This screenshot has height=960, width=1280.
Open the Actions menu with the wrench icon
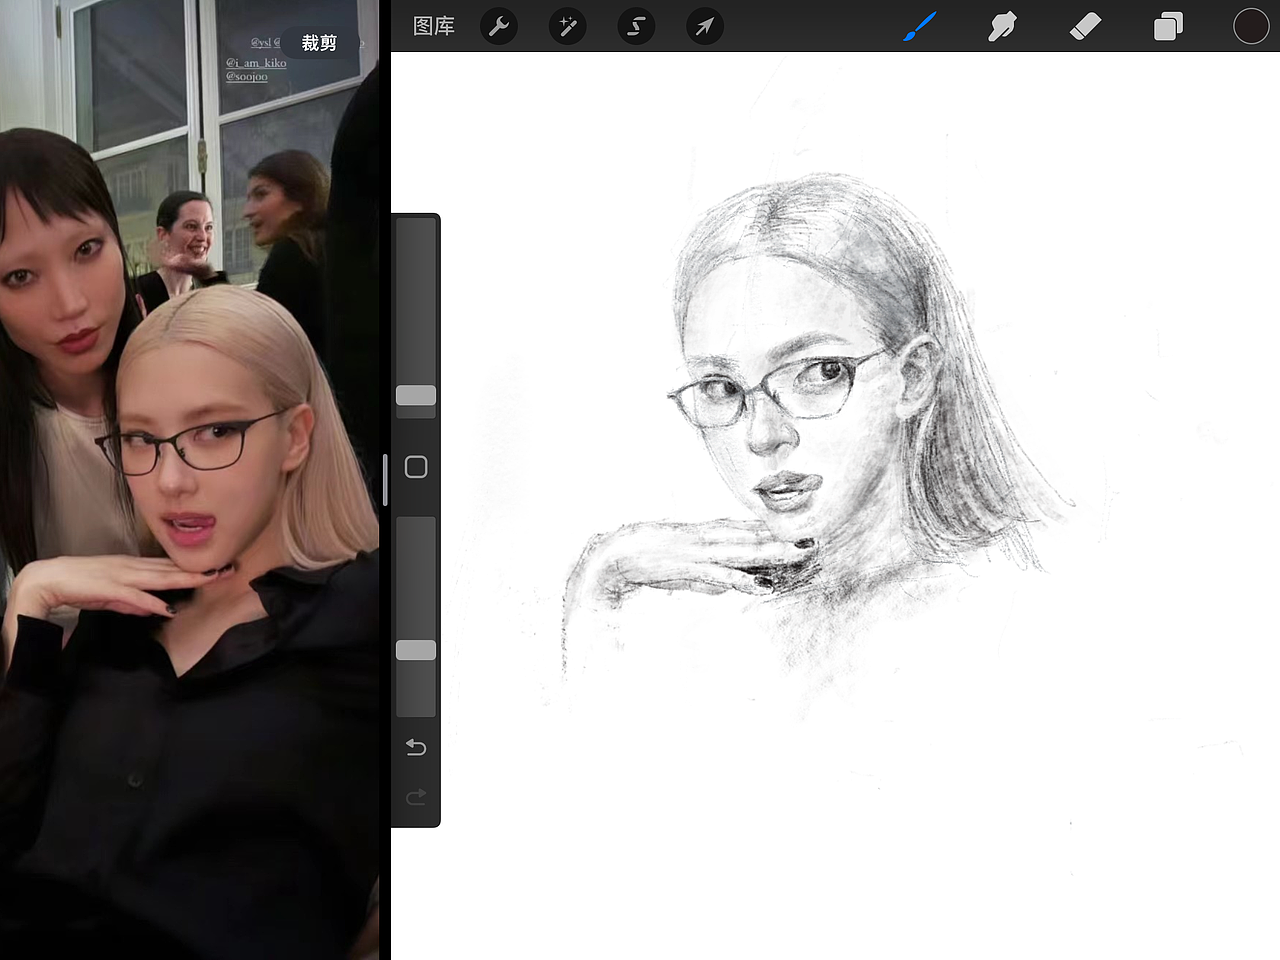[x=499, y=26]
